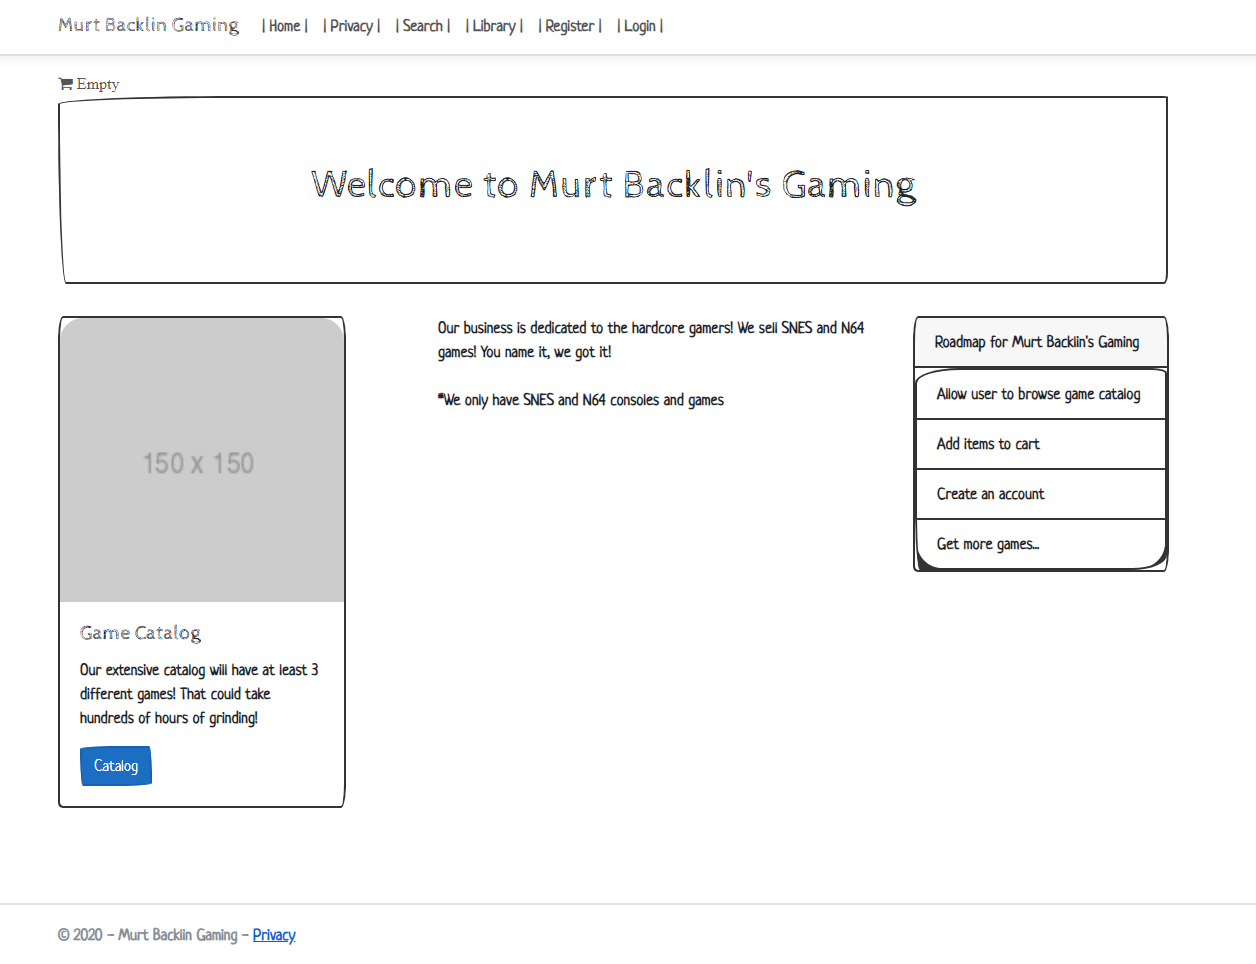The image size is (1256, 964).
Task: Click the 'Roadmap for Murt Backlin's Gaming' header
Action: [1041, 342]
